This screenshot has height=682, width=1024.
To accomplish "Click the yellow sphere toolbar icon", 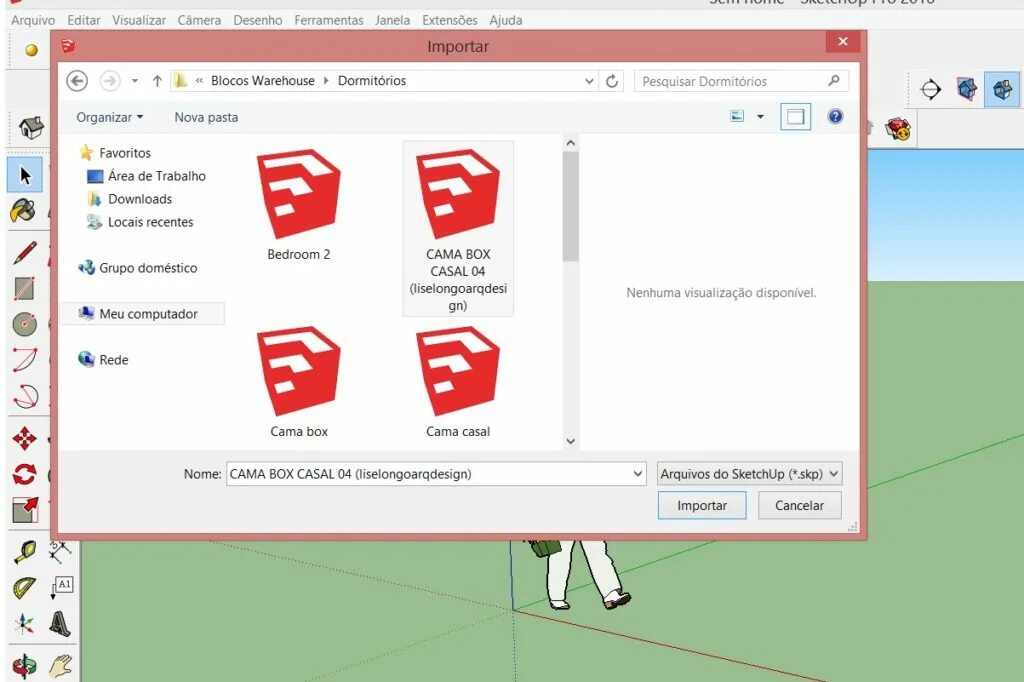I will tap(31, 50).
